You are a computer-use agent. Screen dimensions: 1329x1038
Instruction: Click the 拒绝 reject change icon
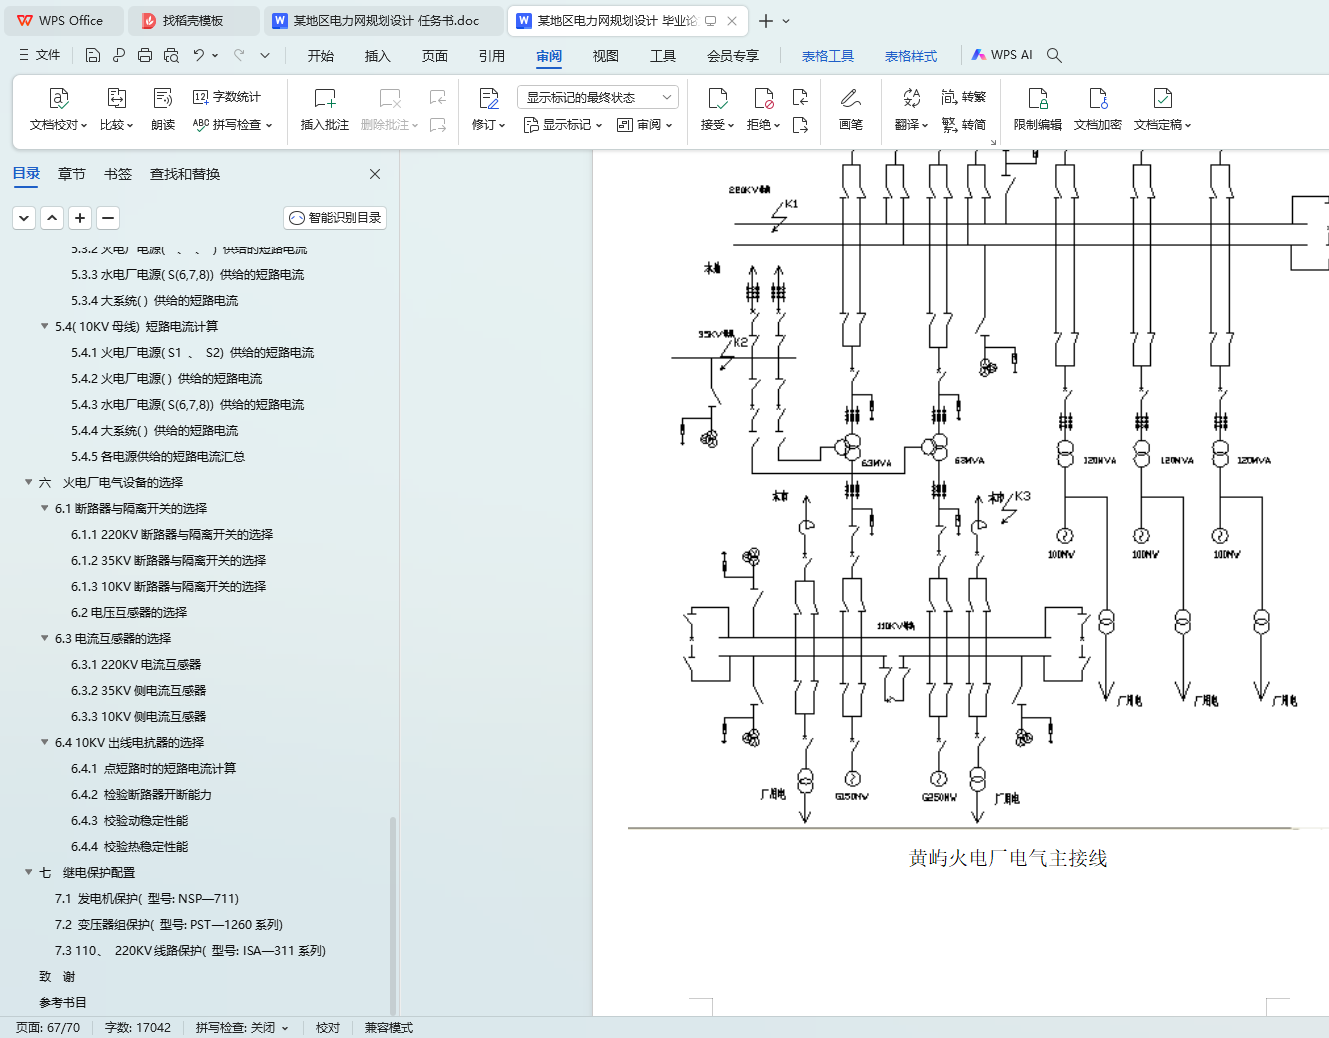coord(764,98)
